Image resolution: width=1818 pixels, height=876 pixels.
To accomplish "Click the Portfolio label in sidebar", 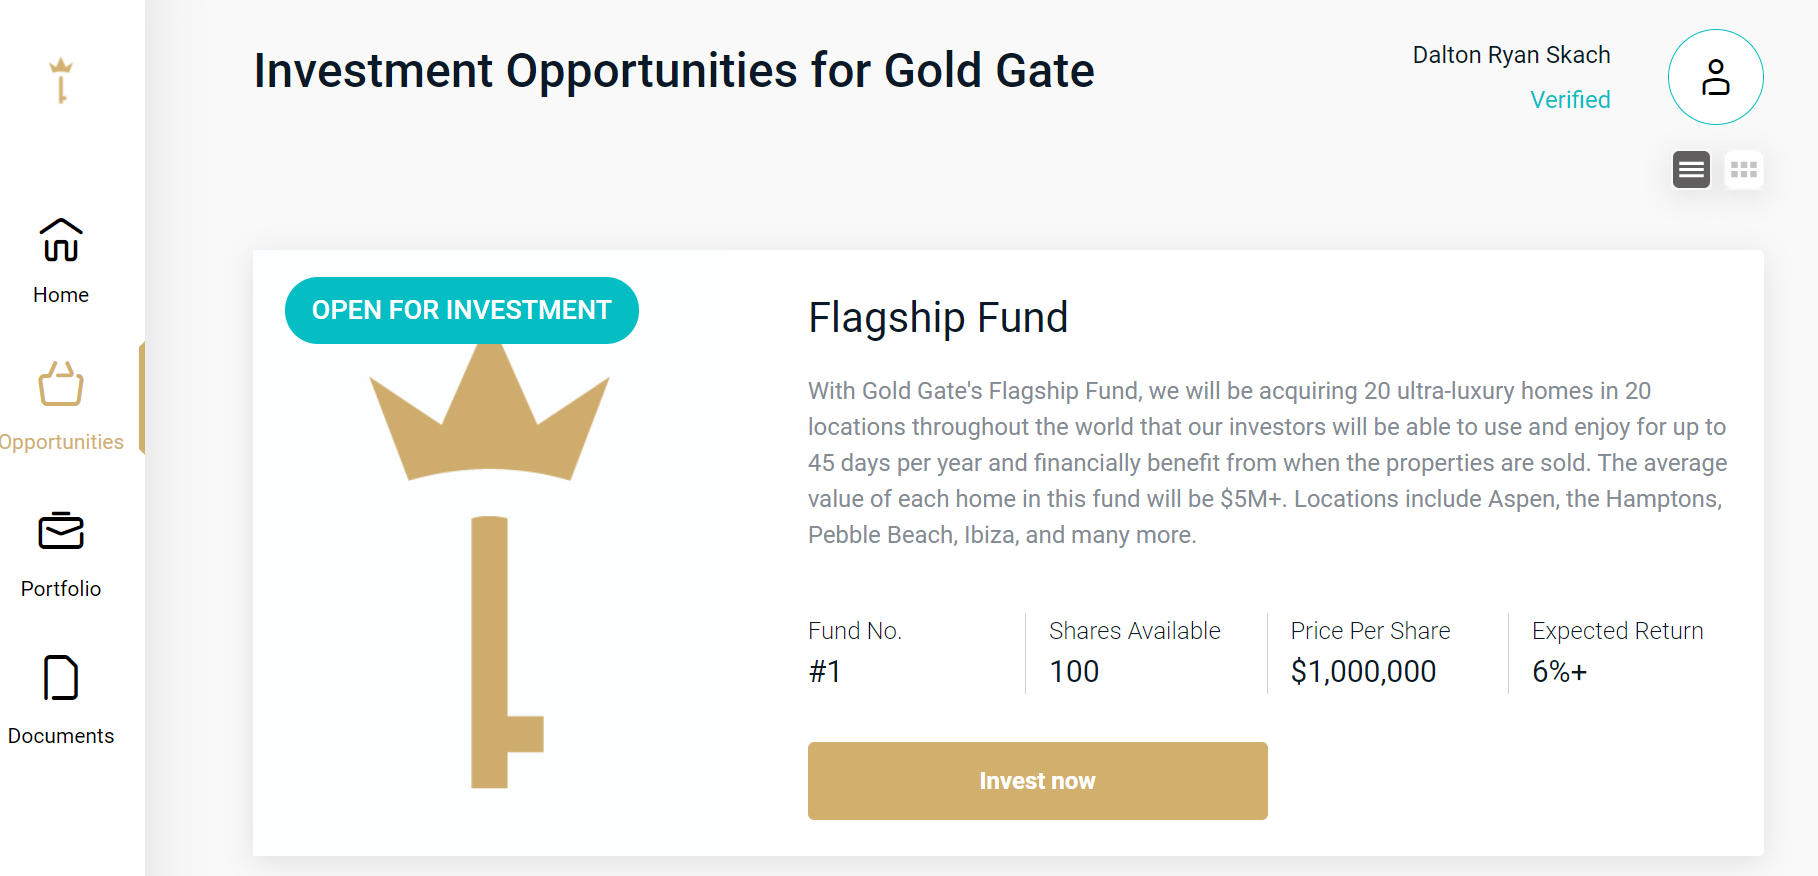I will pyautogui.click(x=61, y=589).
